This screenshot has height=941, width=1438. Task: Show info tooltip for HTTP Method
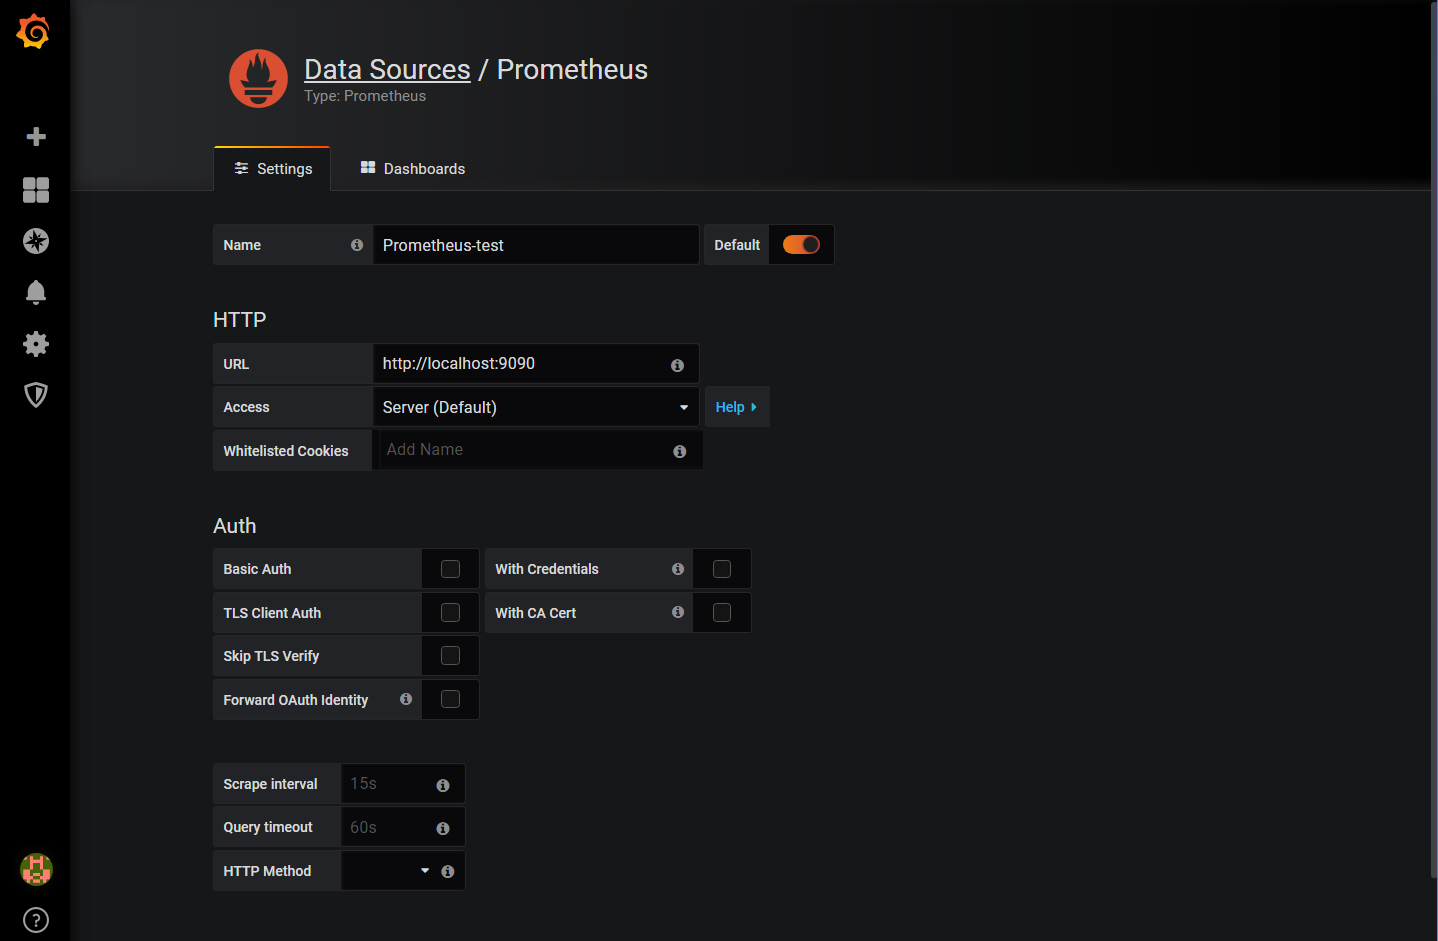click(448, 872)
